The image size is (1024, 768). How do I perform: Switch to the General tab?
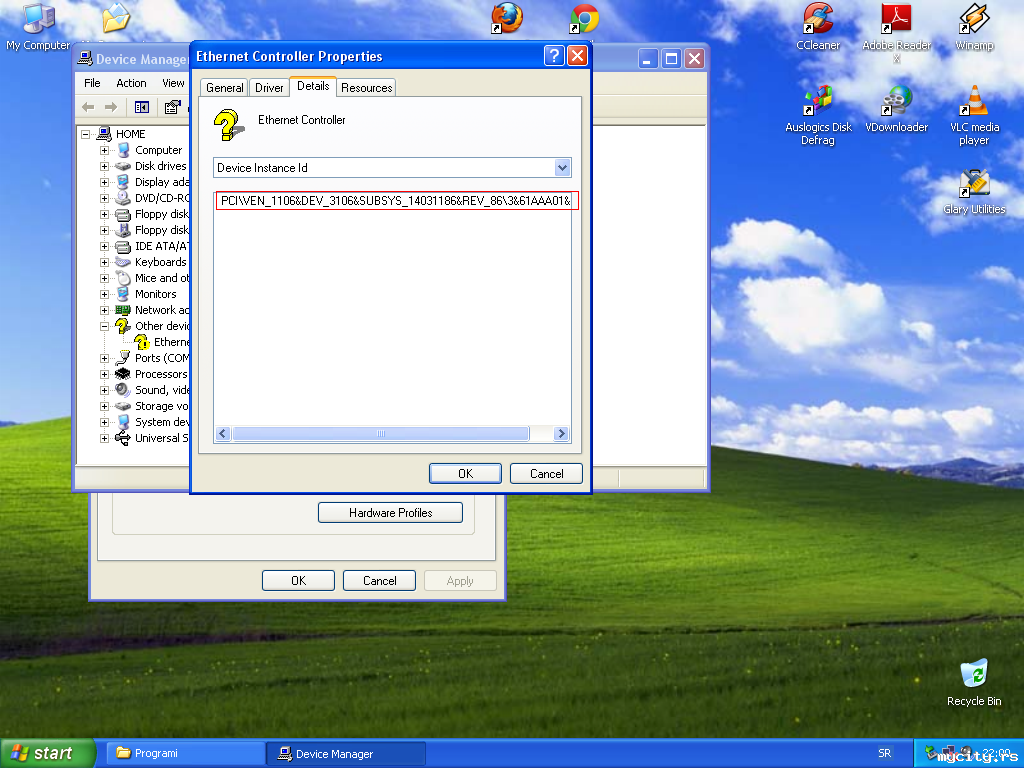coord(224,88)
